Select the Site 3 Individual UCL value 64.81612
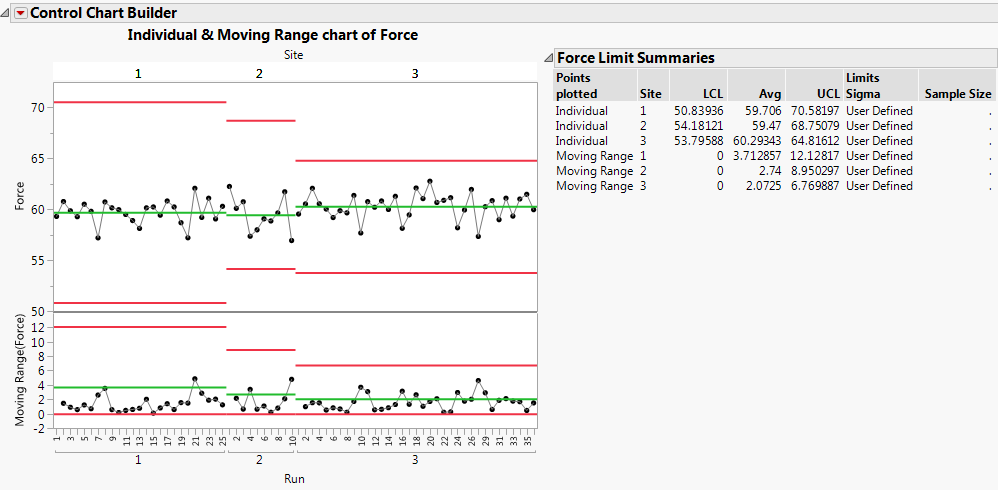This screenshot has height=490, width=998. click(815, 141)
